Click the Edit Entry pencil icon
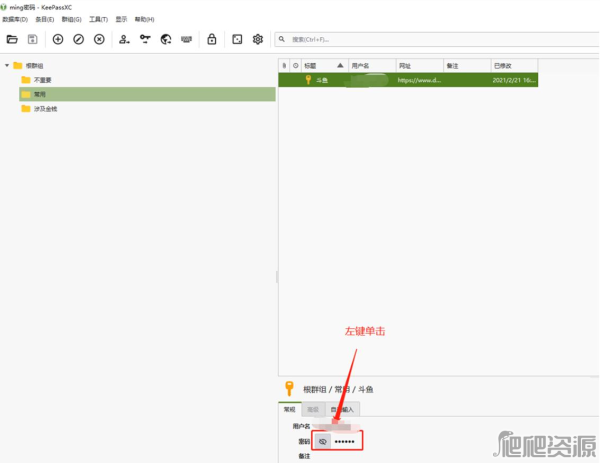Viewport: 600px width, 463px height. click(x=78, y=39)
